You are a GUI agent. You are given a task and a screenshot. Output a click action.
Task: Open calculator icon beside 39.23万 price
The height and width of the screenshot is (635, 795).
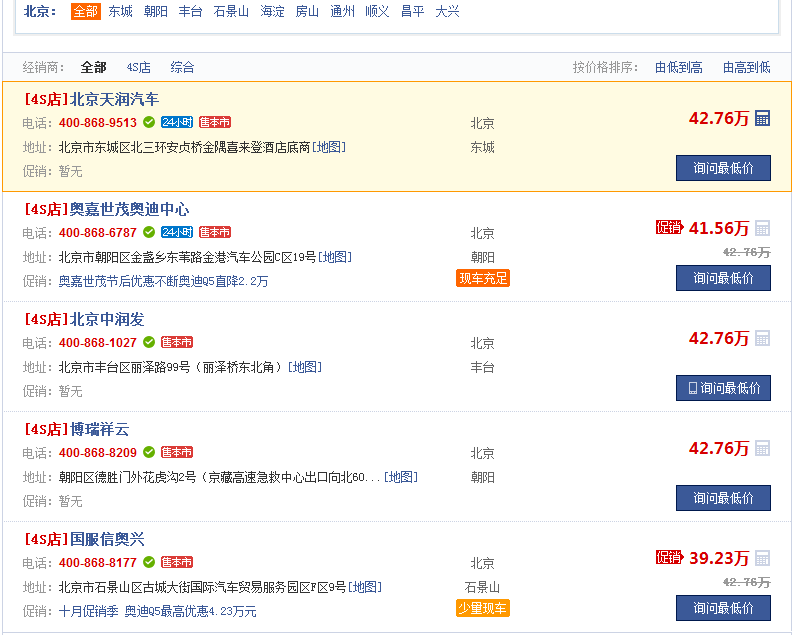point(762,558)
